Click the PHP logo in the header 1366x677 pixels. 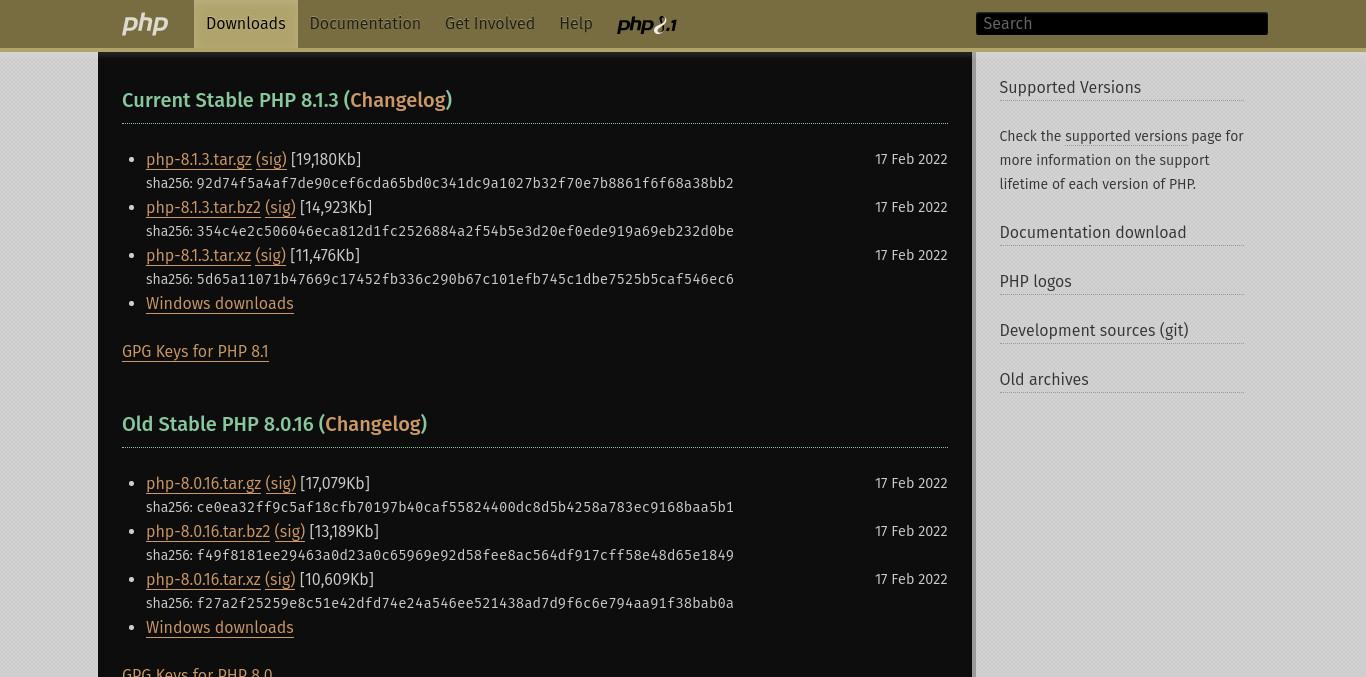tap(145, 24)
